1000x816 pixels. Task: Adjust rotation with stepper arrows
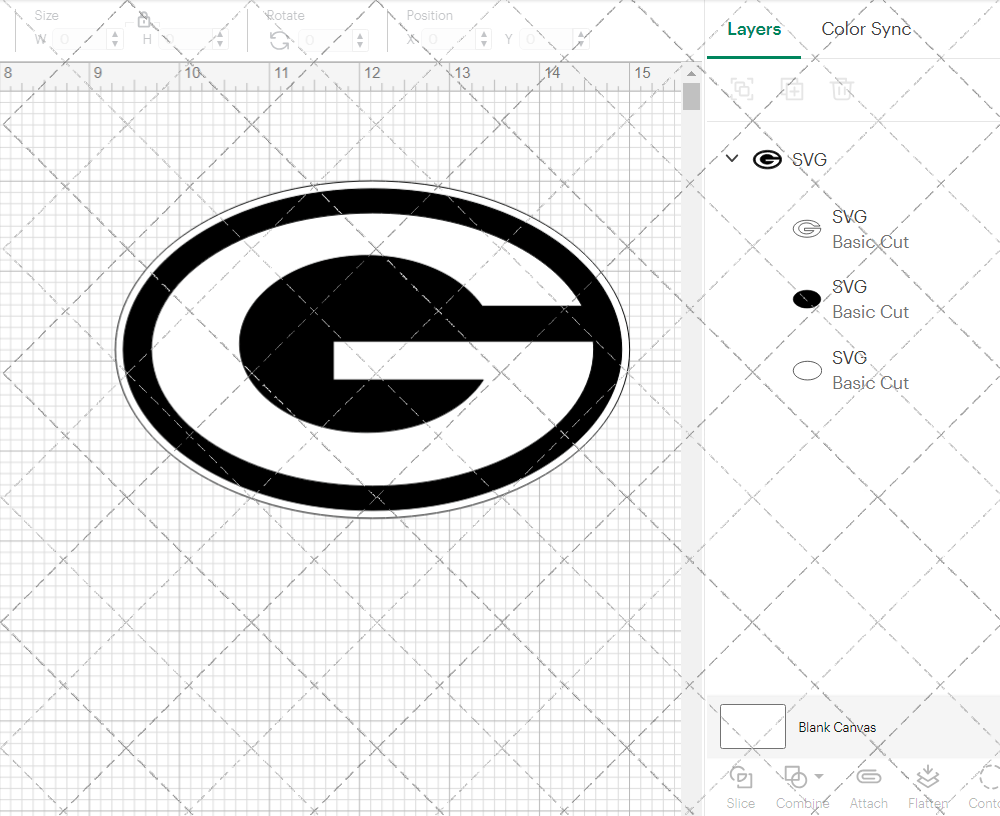(360, 40)
